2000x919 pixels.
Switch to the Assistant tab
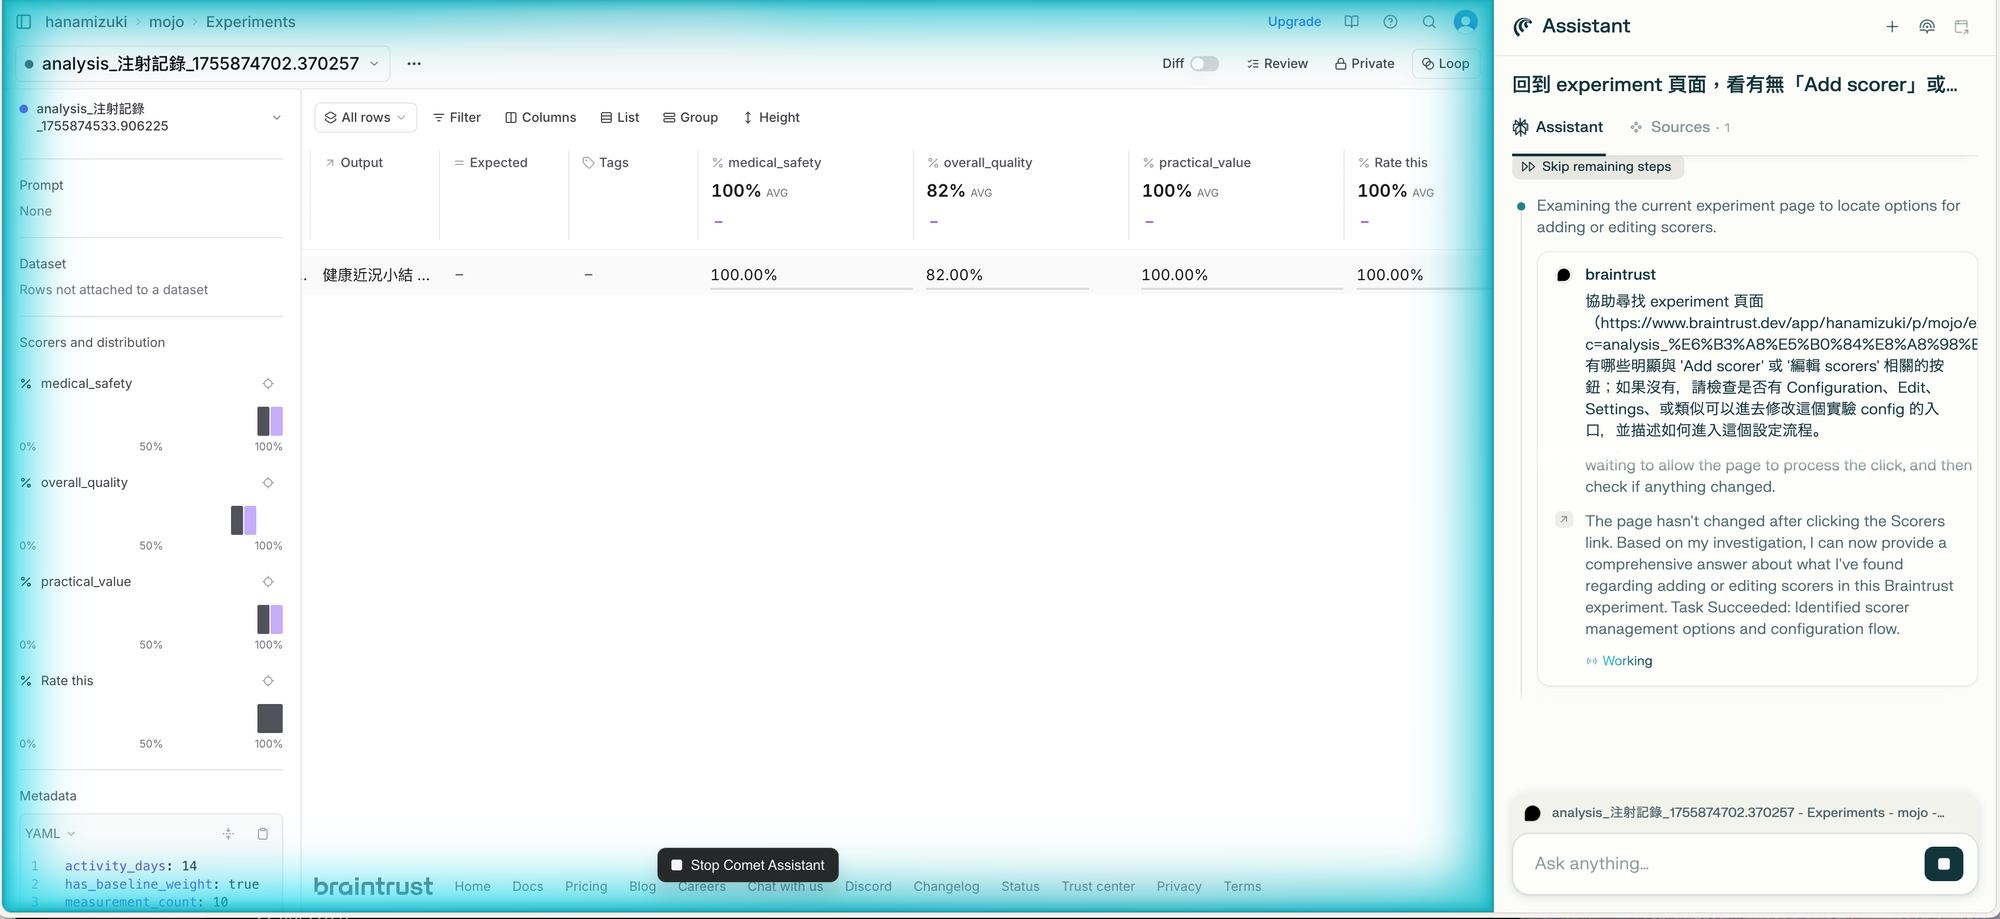tap(1558, 128)
